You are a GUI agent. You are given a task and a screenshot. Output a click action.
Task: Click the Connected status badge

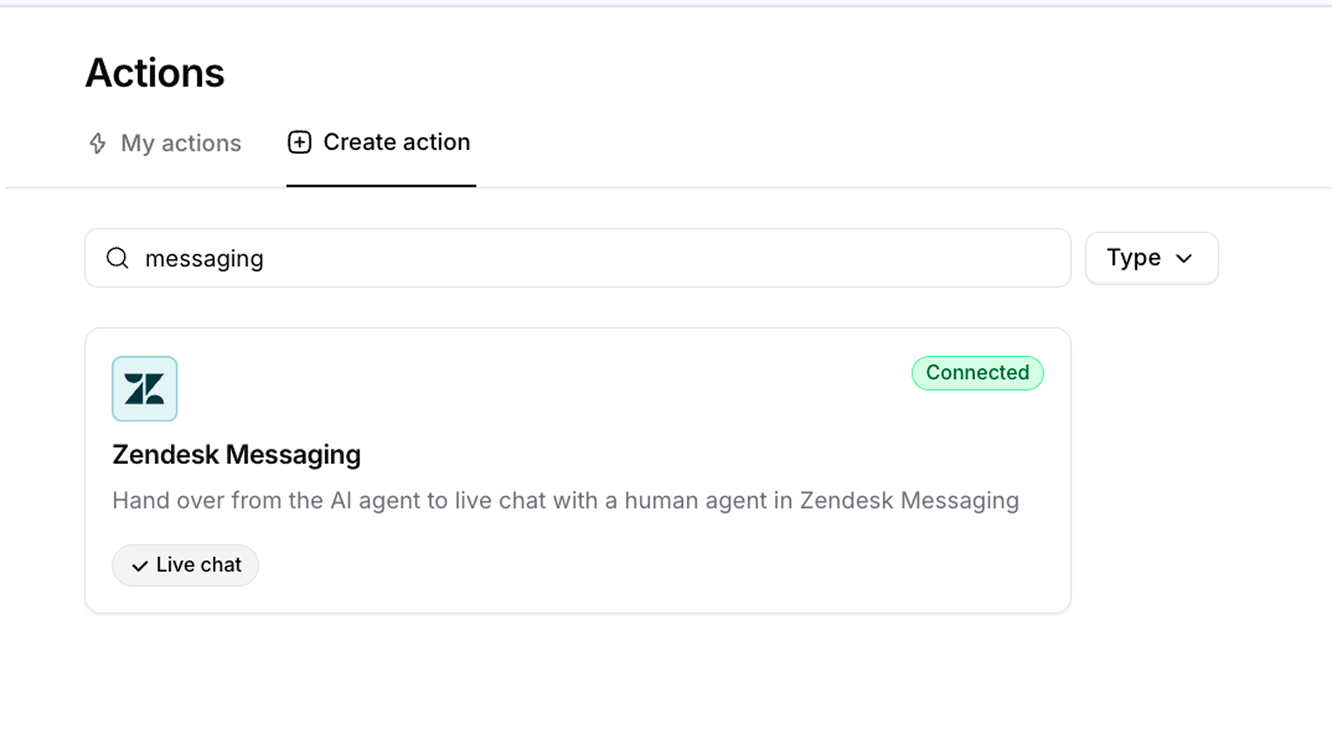point(977,373)
